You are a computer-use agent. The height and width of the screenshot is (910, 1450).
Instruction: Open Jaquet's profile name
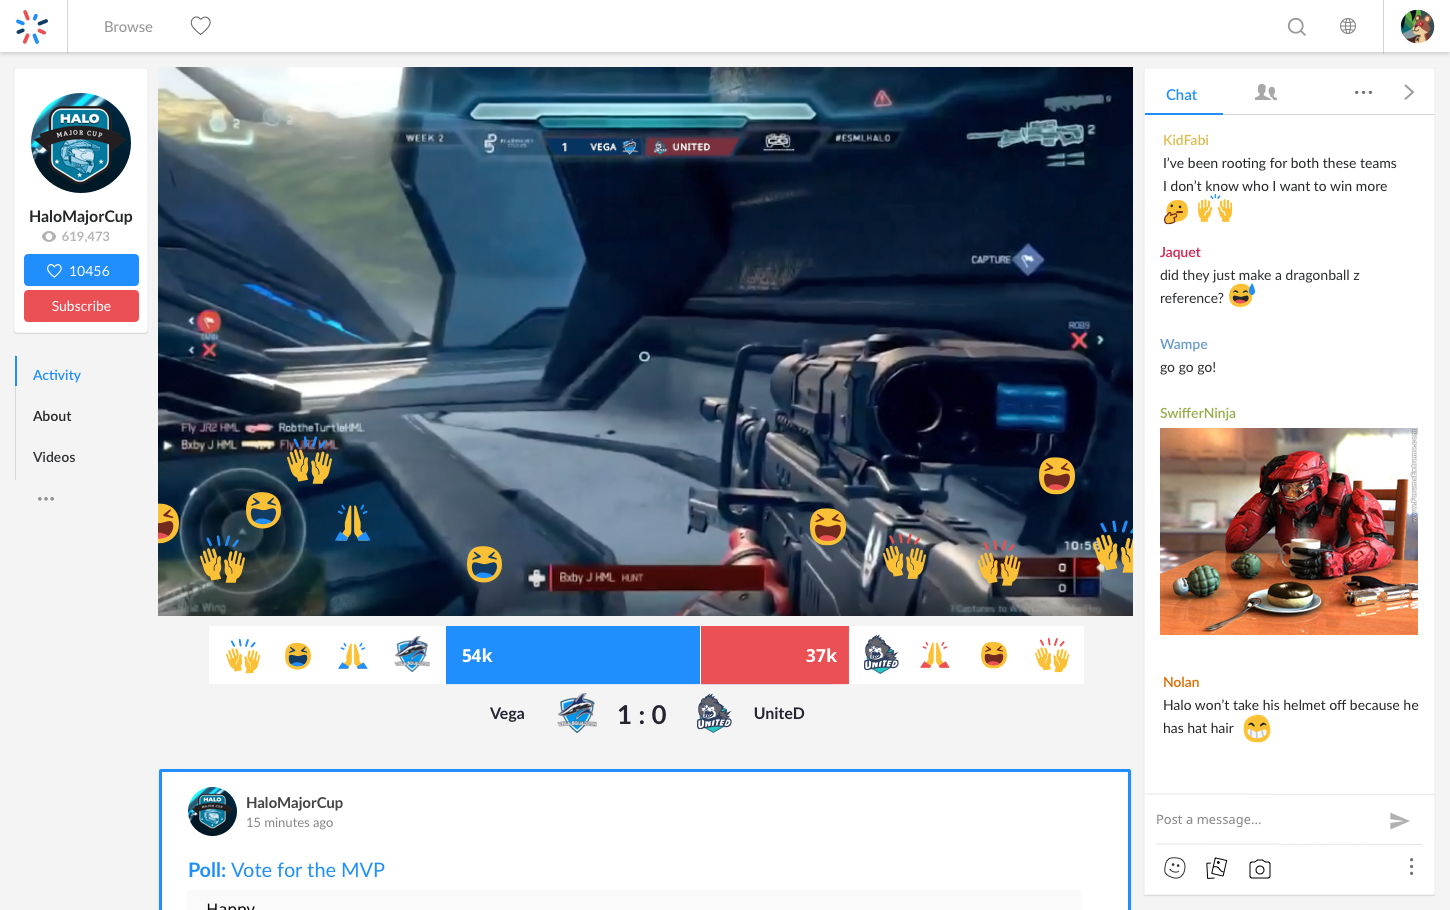point(1180,252)
